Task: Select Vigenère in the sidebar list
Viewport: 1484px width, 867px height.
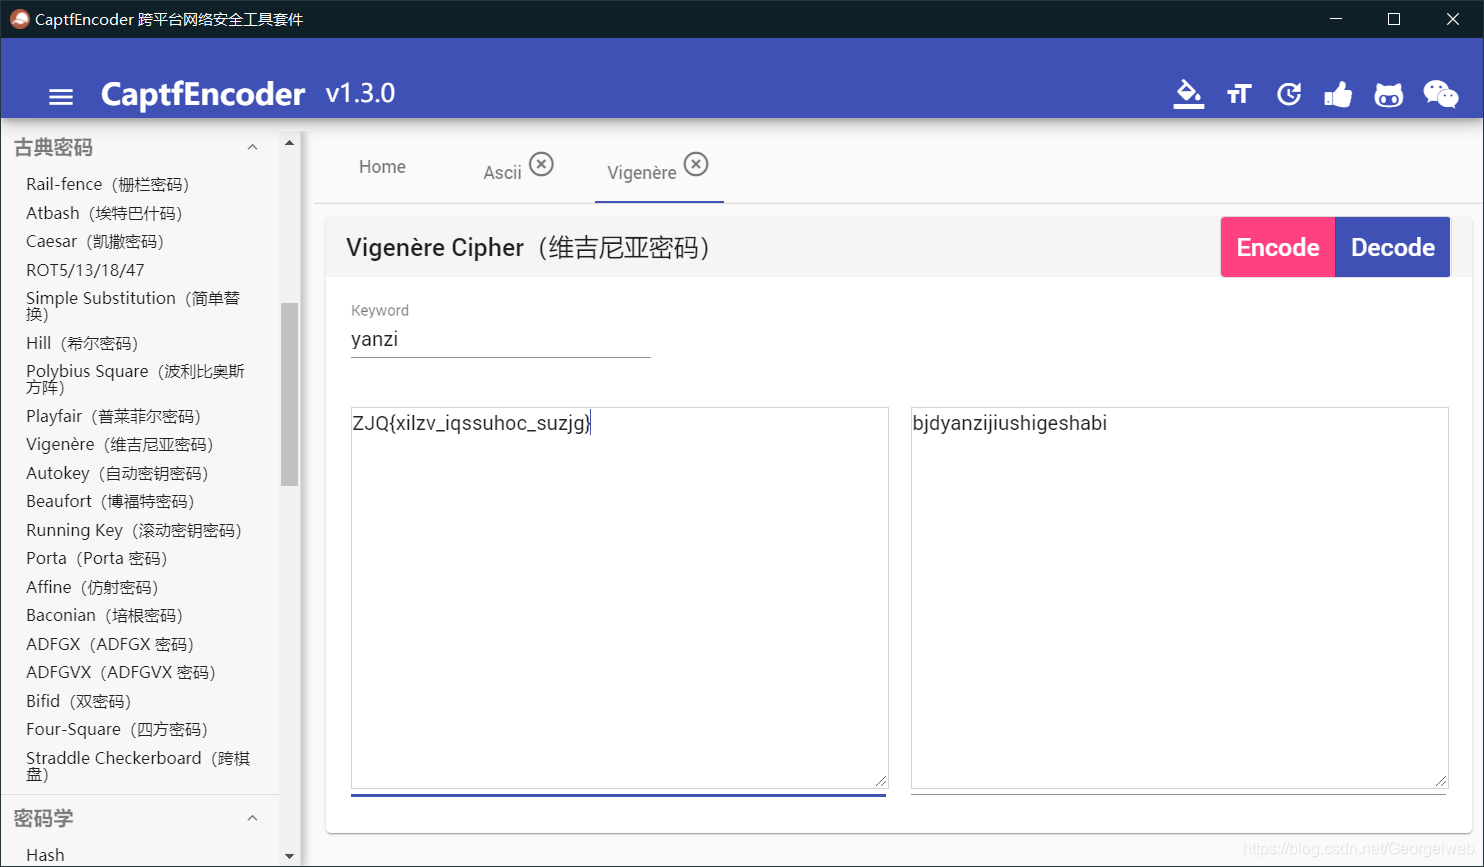Action: [120, 444]
